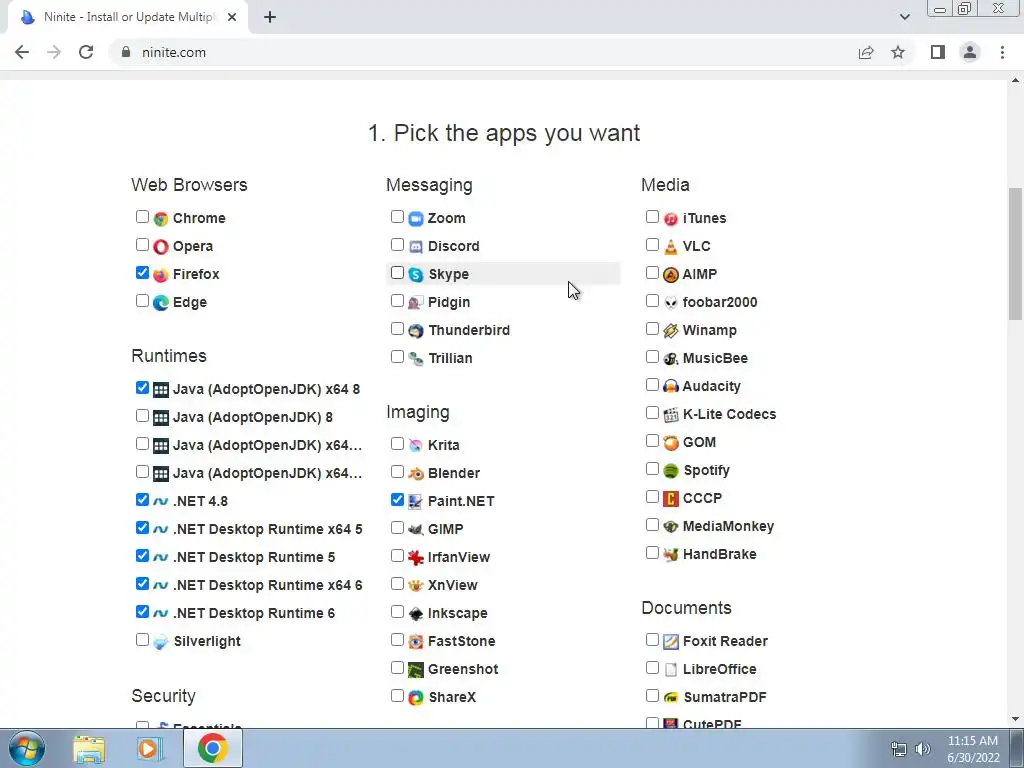Click the HandBrake app icon
Image resolution: width=1024 pixels, height=768 pixels.
[671, 555]
